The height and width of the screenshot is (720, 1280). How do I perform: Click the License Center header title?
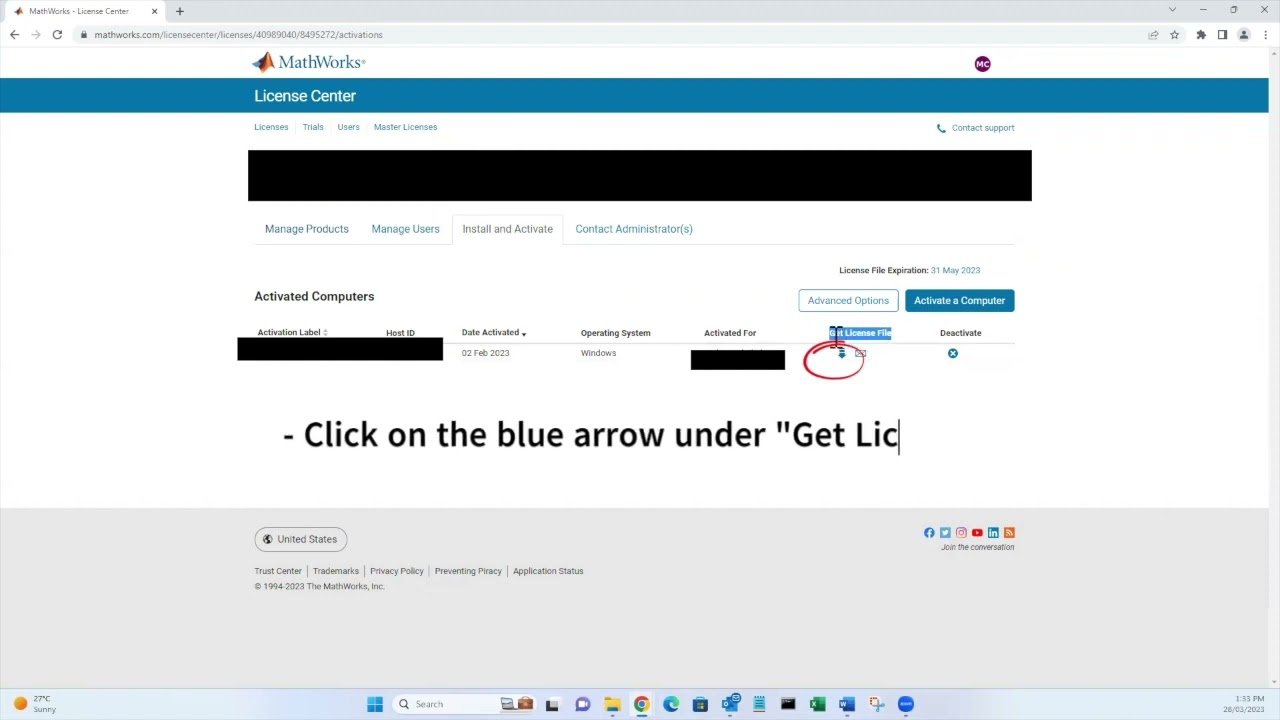[x=305, y=96]
